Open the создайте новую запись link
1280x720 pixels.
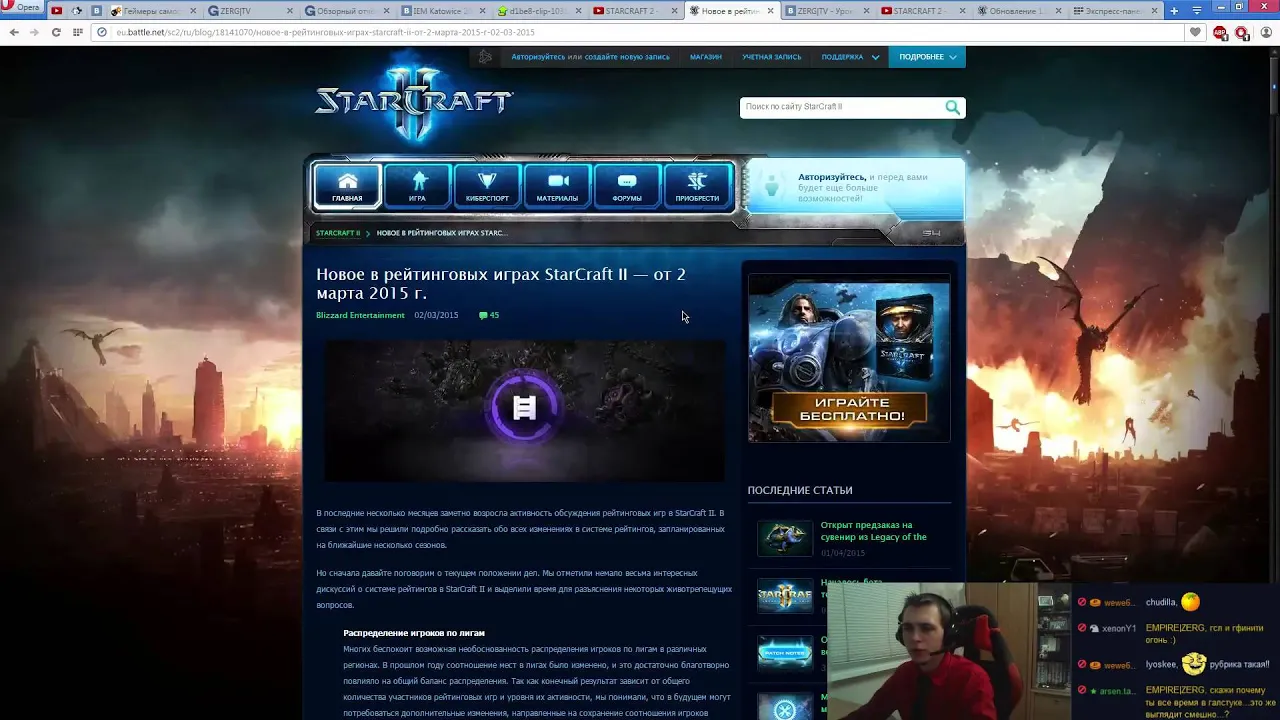click(627, 57)
